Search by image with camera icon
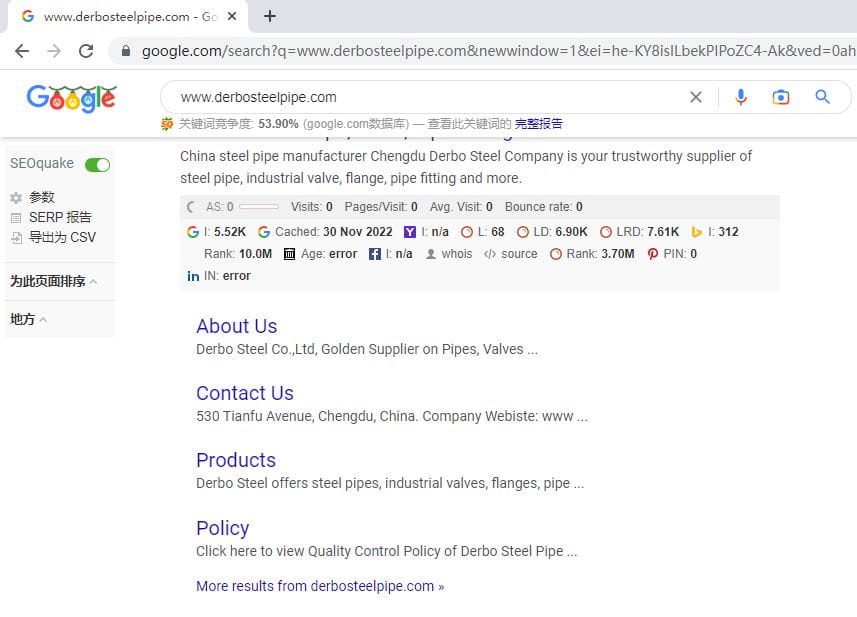 tap(780, 97)
